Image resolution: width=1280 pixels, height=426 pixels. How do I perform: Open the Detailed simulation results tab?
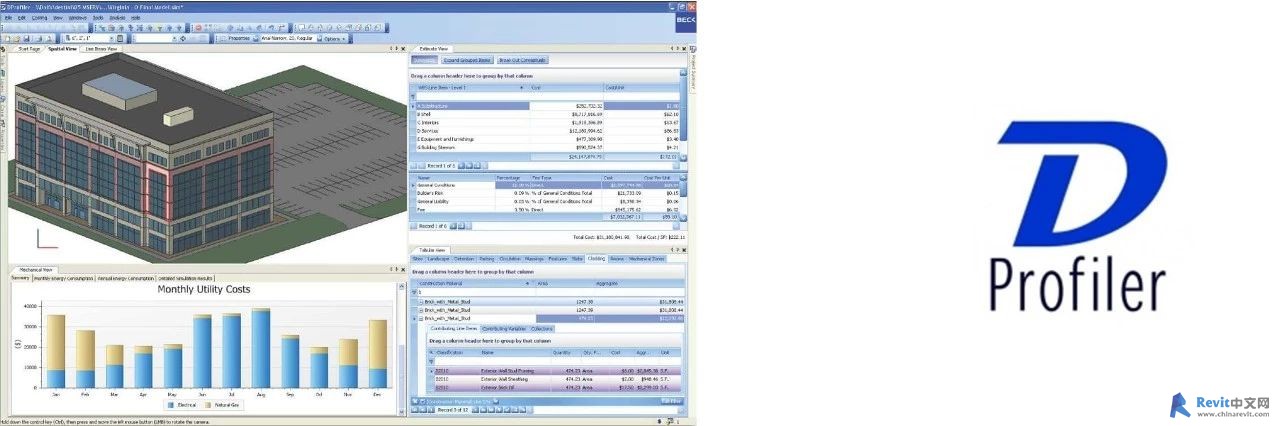point(185,278)
